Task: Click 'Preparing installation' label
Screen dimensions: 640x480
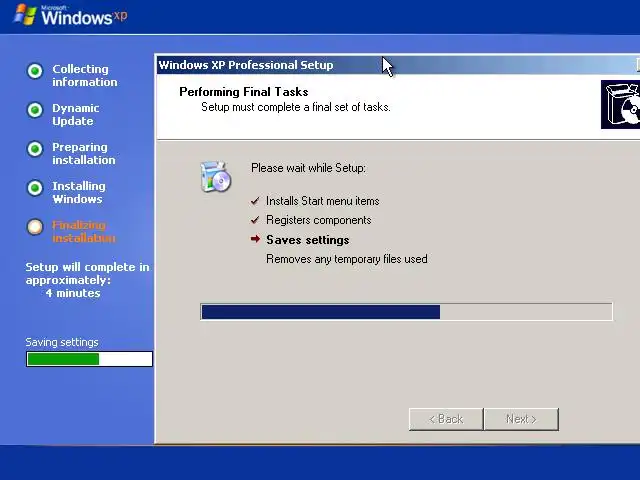Action: [84, 153]
